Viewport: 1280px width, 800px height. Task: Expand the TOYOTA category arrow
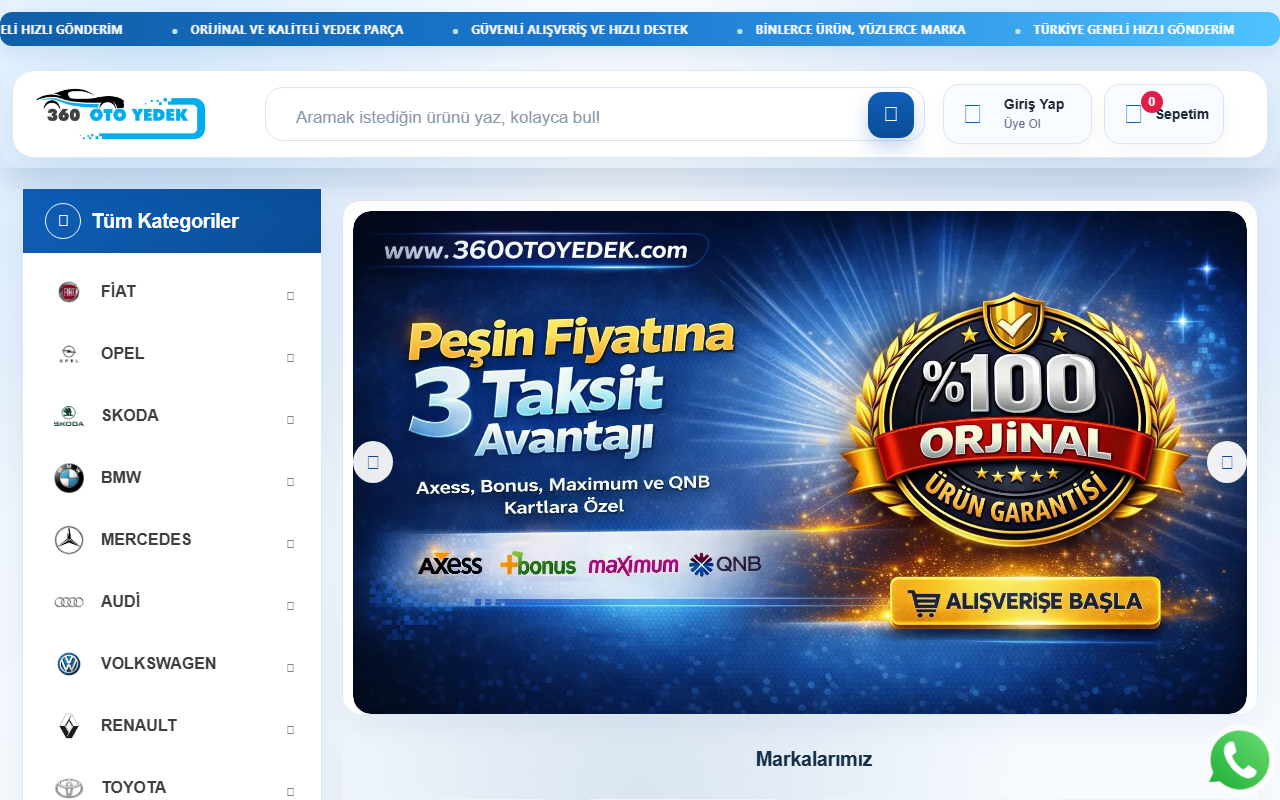click(x=290, y=790)
